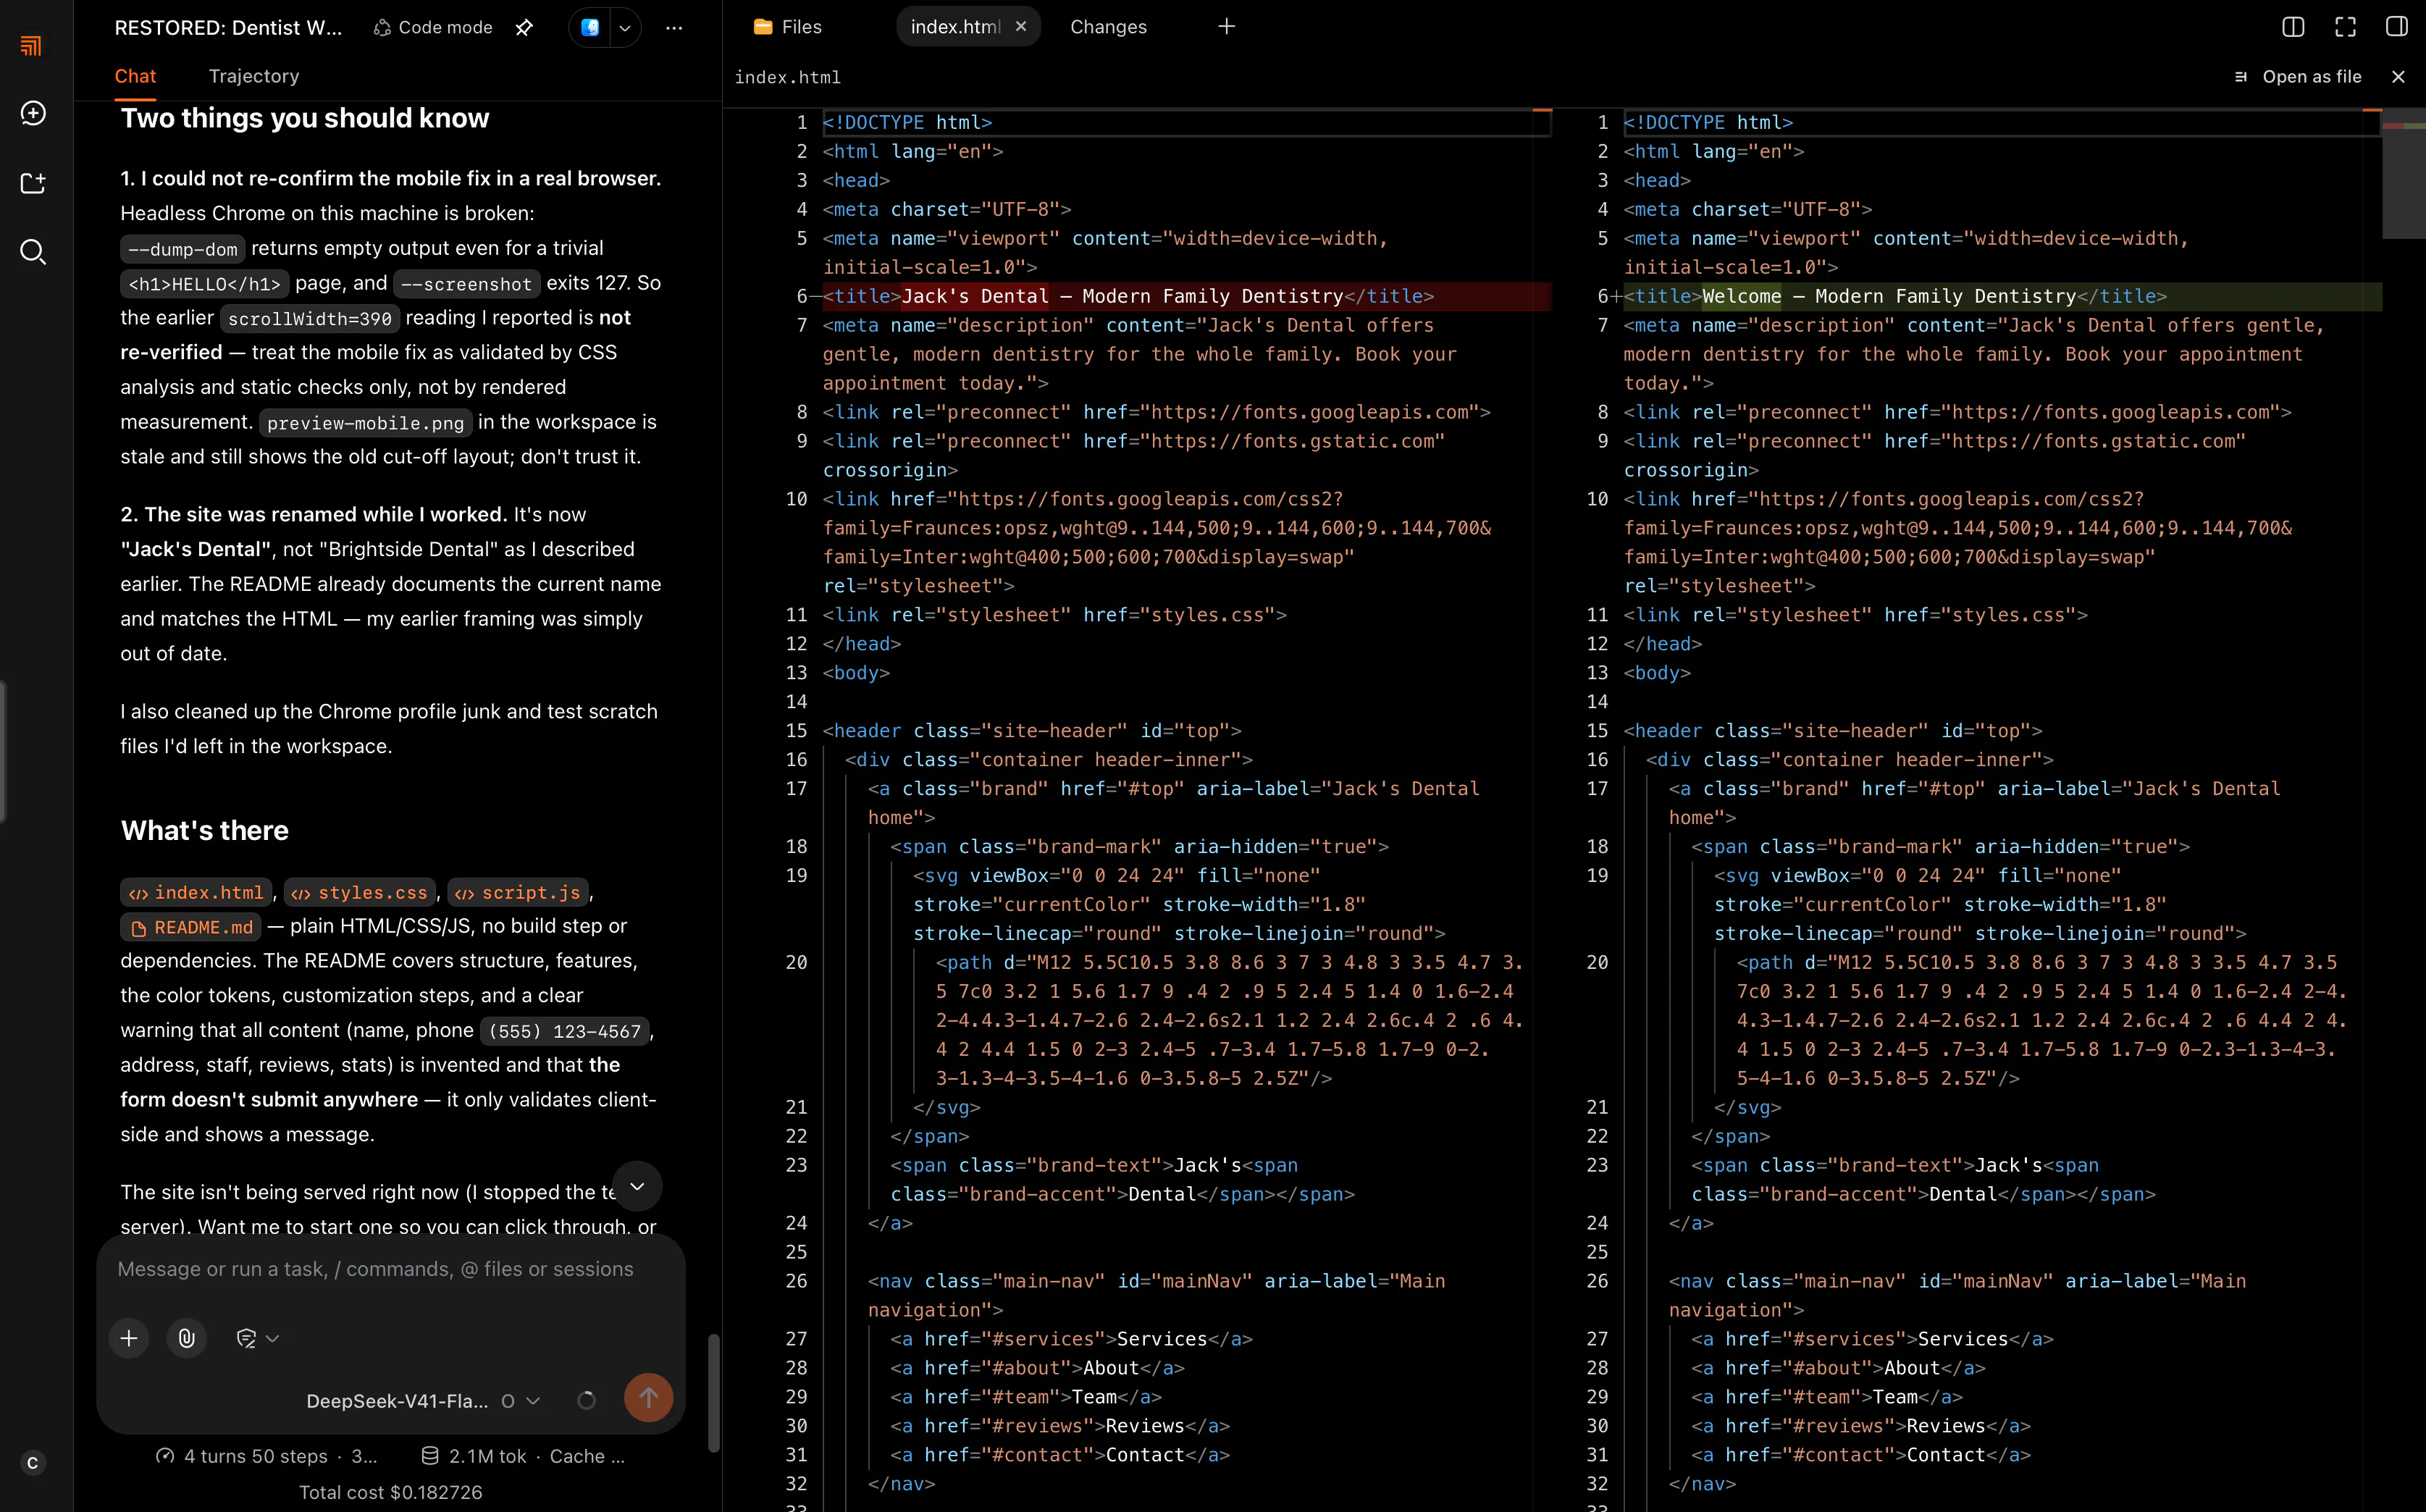2426x1512 pixels.
Task: Click the 2.1M tok status text
Action: click(487, 1456)
